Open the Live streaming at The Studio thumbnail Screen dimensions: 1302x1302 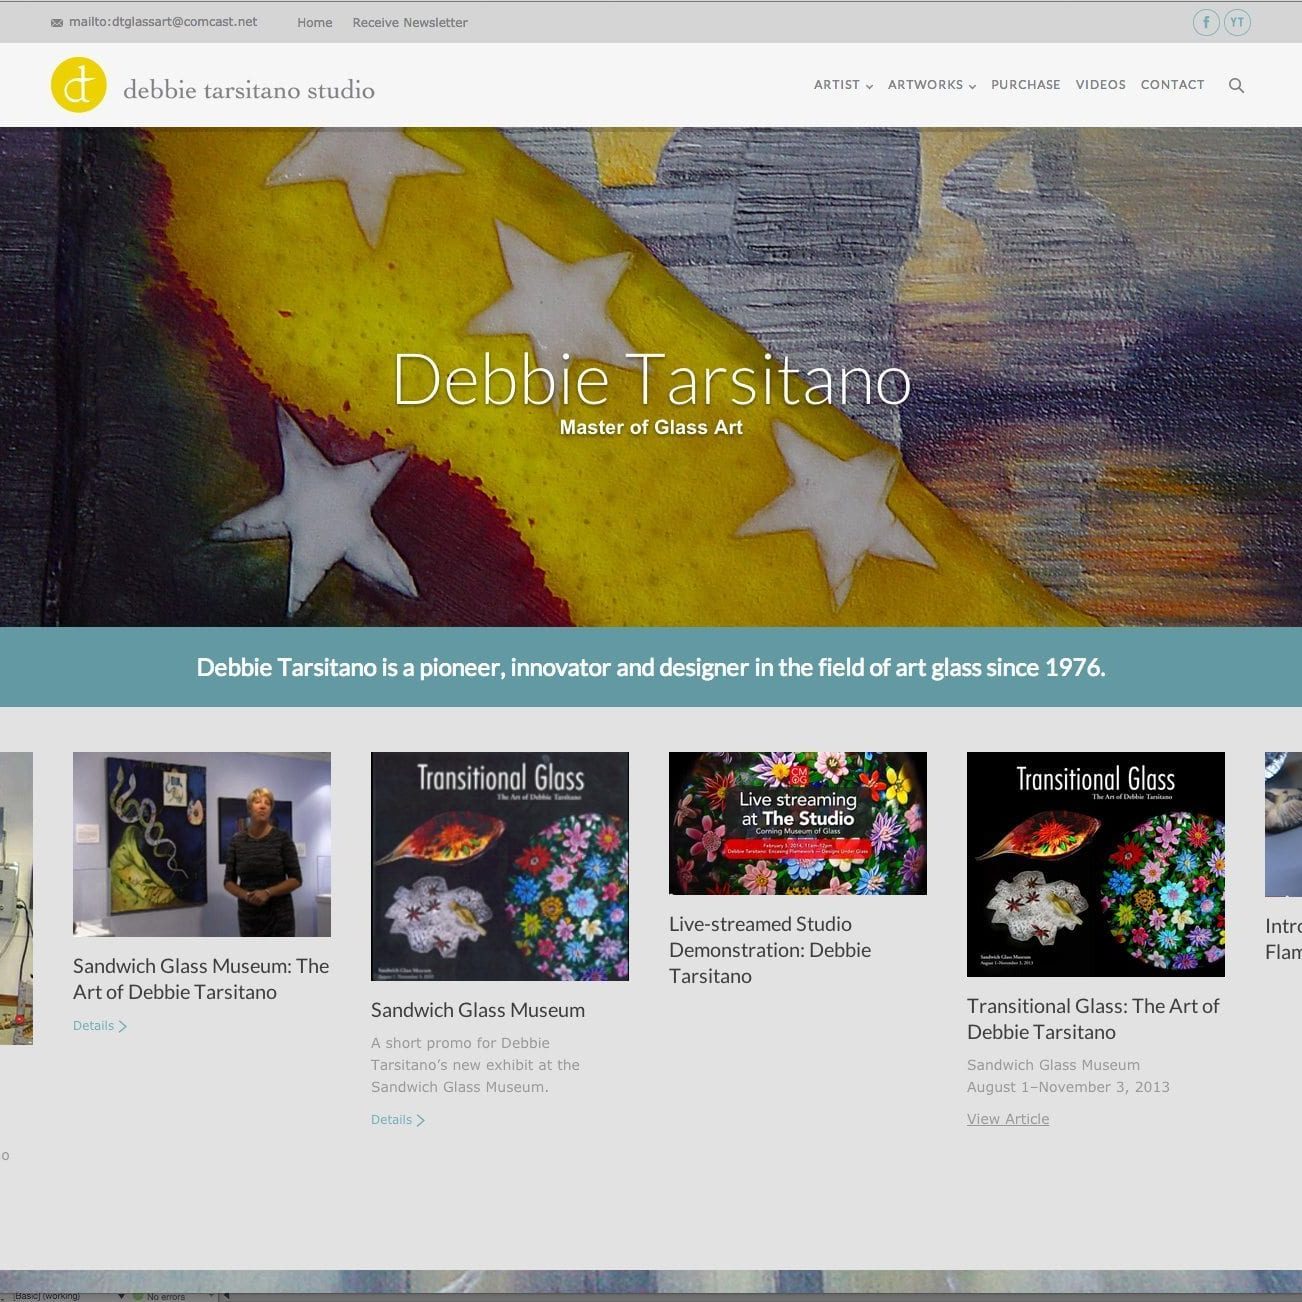tap(797, 823)
